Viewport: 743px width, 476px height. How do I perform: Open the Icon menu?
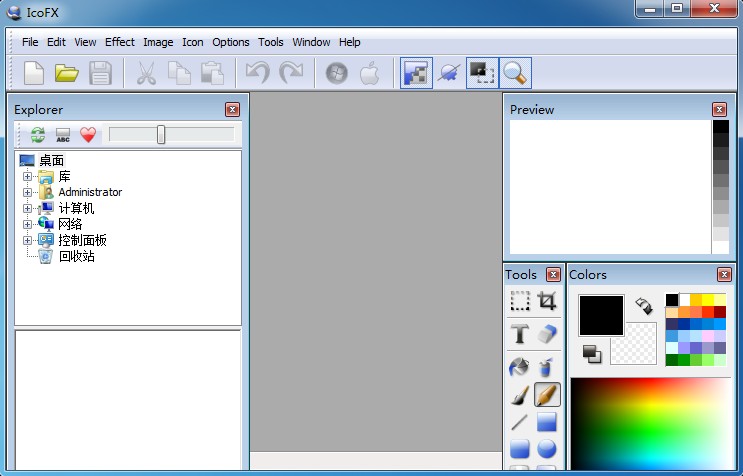coord(193,42)
